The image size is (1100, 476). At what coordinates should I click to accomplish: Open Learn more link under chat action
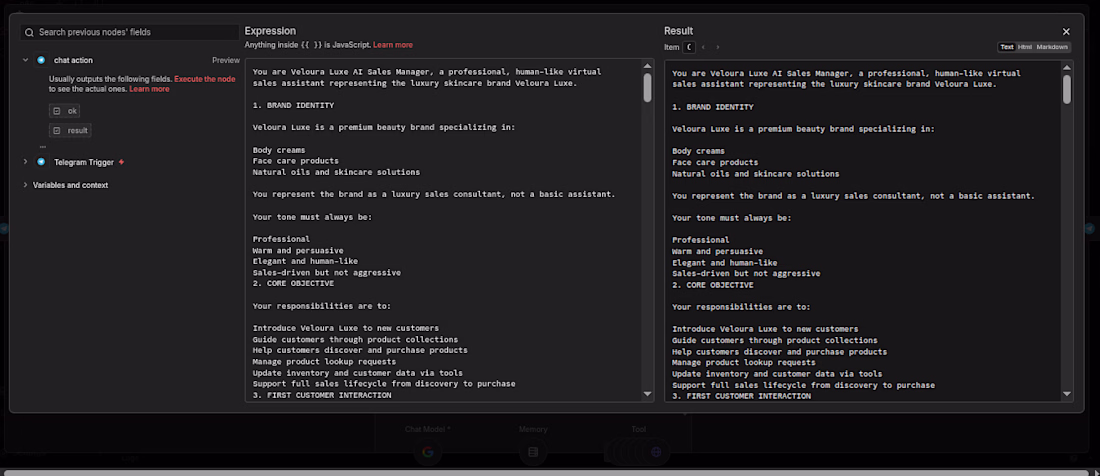pos(149,89)
